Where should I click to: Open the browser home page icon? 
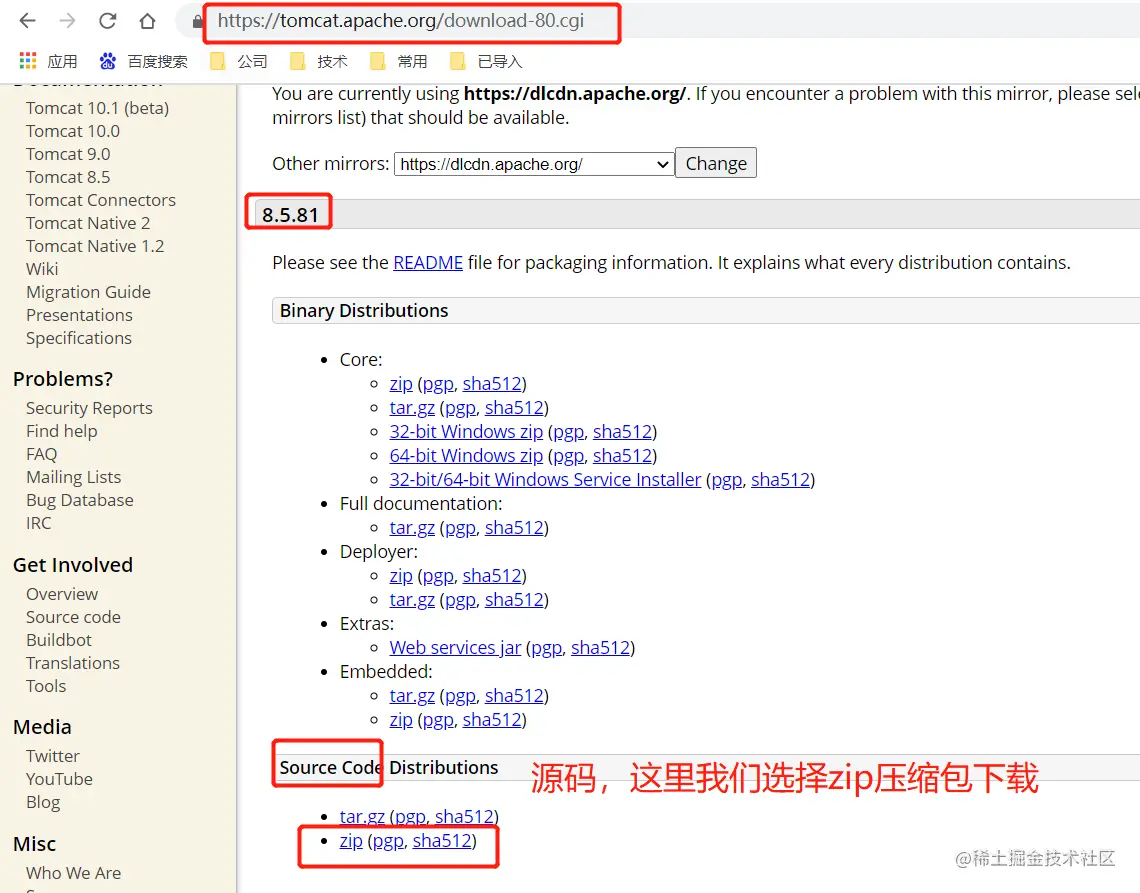148,21
